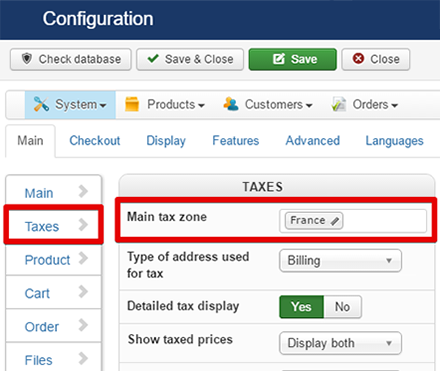
Task: Set Detailed tax display to No
Action: point(342,307)
